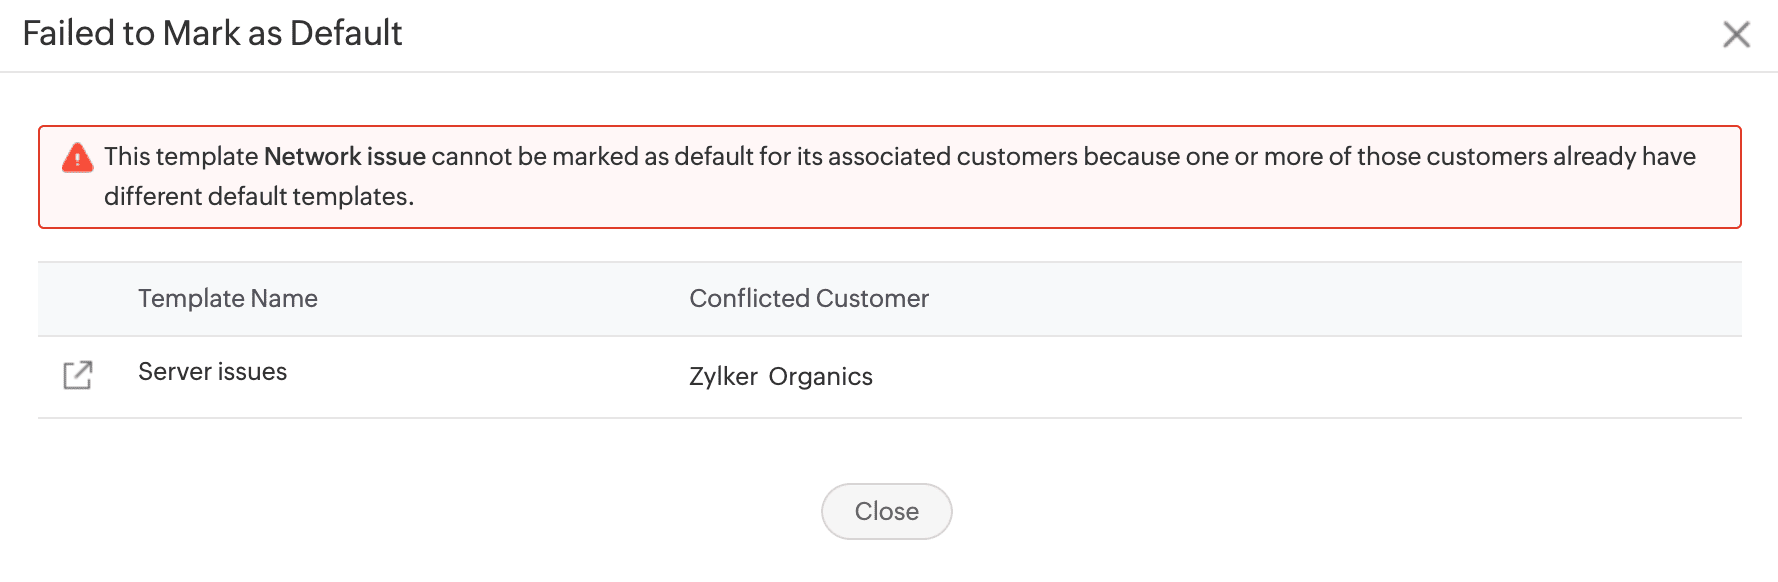The width and height of the screenshot is (1778, 582).
Task: Select the Server issues template name
Action: 212,372
